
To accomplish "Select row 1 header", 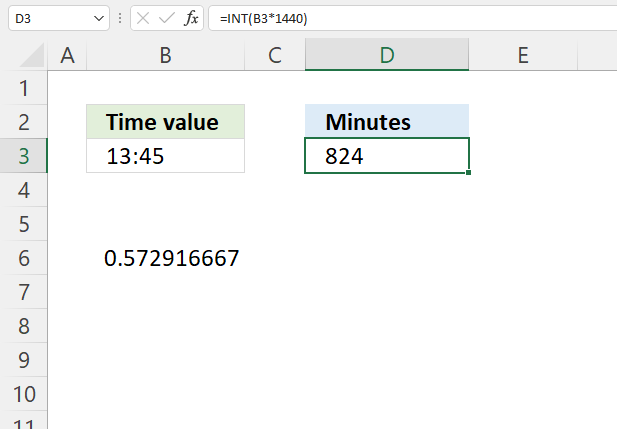I will pos(24,88).
